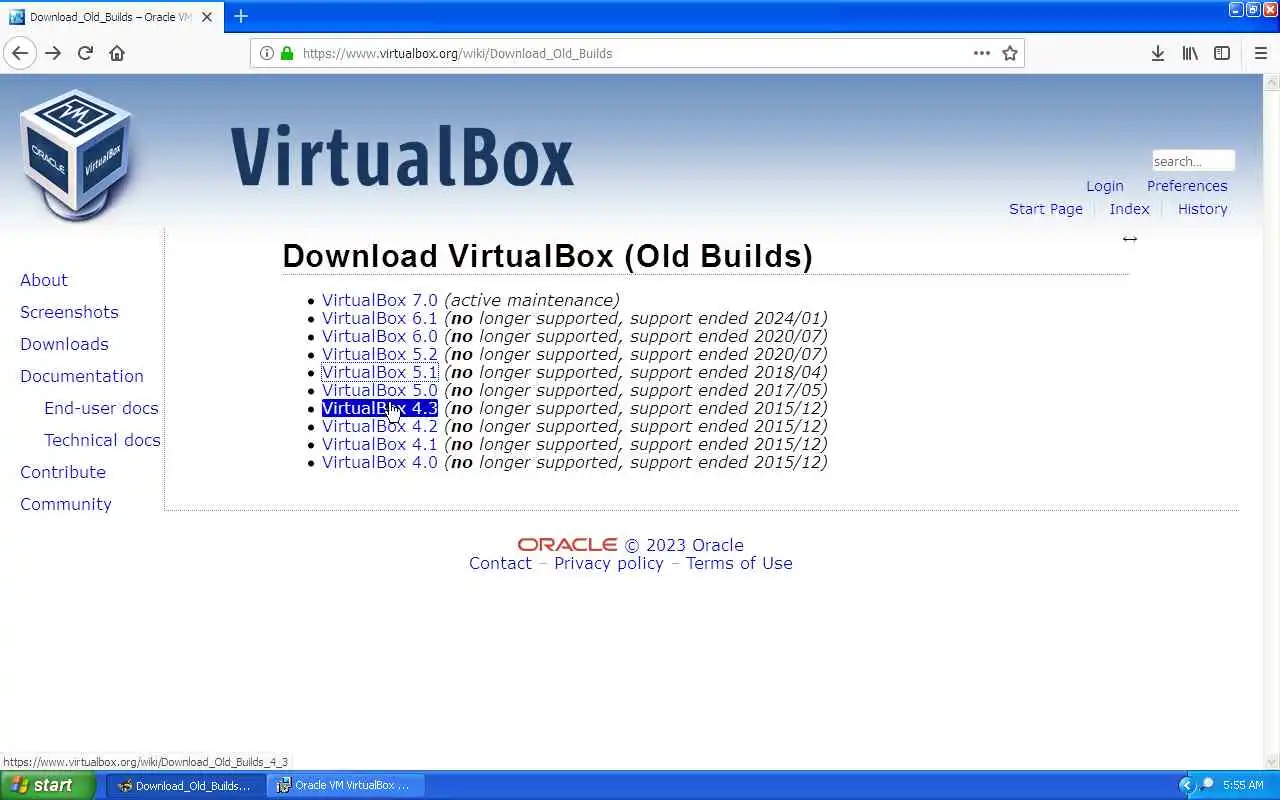This screenshot has width=1280, height=800.
Task: Click the 5:55 AM taskbar clock
Action: tap(1243, 785)
